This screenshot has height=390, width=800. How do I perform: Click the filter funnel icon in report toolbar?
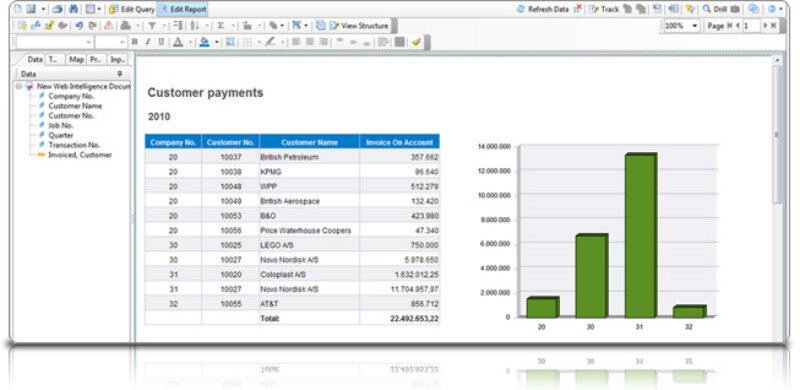tap(152, 26)
